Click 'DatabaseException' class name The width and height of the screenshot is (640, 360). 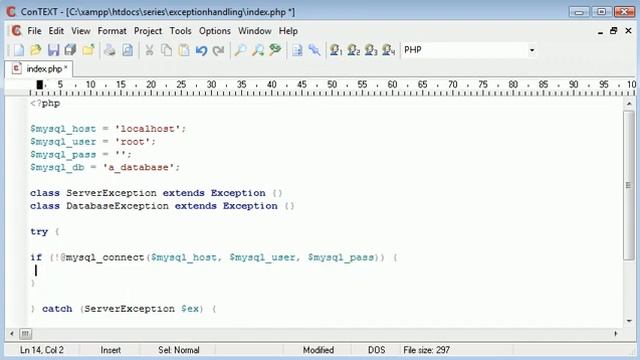coord(117,206)
